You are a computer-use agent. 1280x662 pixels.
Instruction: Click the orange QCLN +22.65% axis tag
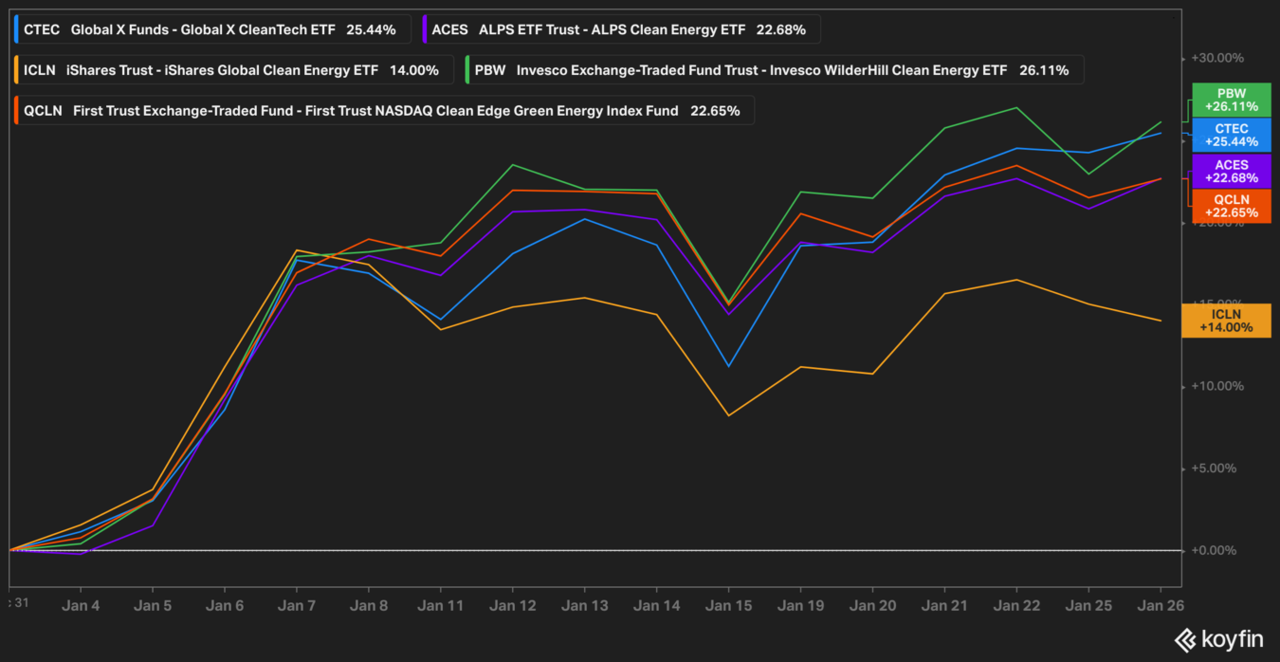(1231, 205)
